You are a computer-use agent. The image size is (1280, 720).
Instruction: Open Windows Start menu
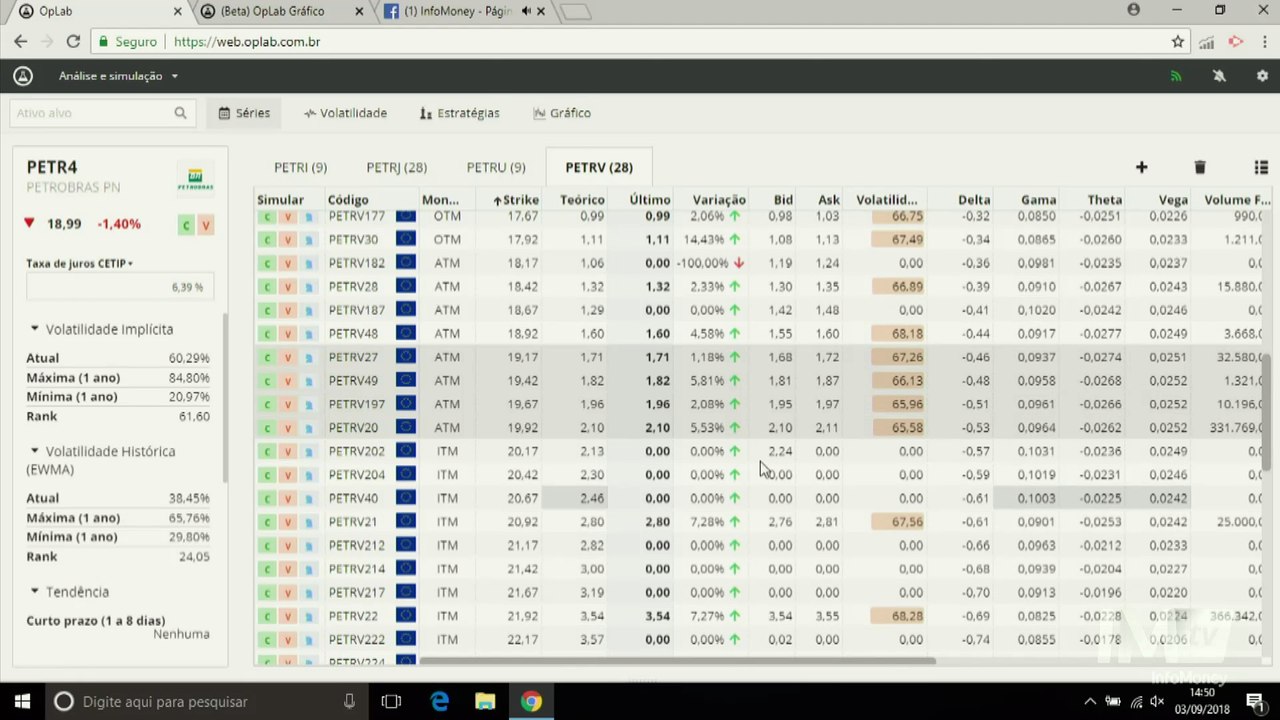[22, 701]
